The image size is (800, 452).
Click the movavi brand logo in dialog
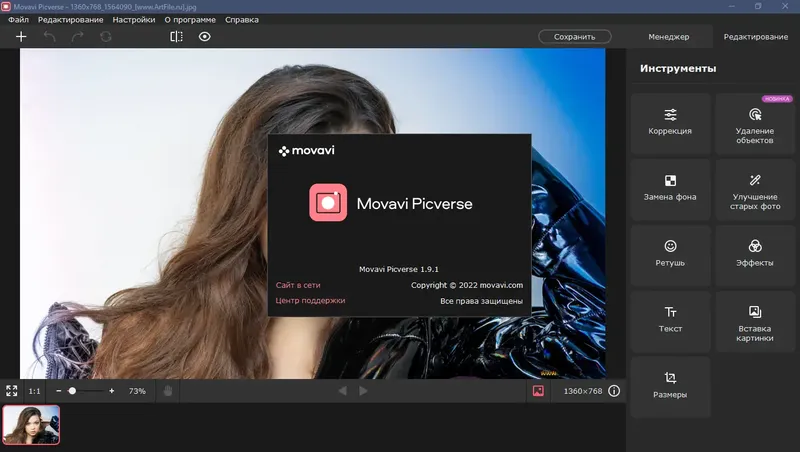click(x=307, y=150)
